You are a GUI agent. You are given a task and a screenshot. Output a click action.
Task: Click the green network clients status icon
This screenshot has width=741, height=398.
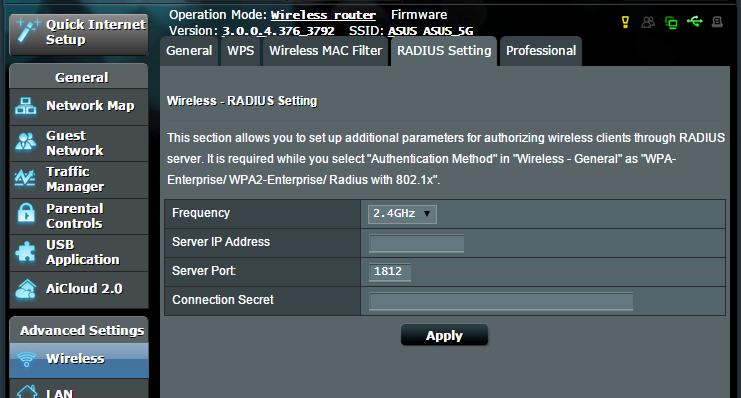(671, 22)
